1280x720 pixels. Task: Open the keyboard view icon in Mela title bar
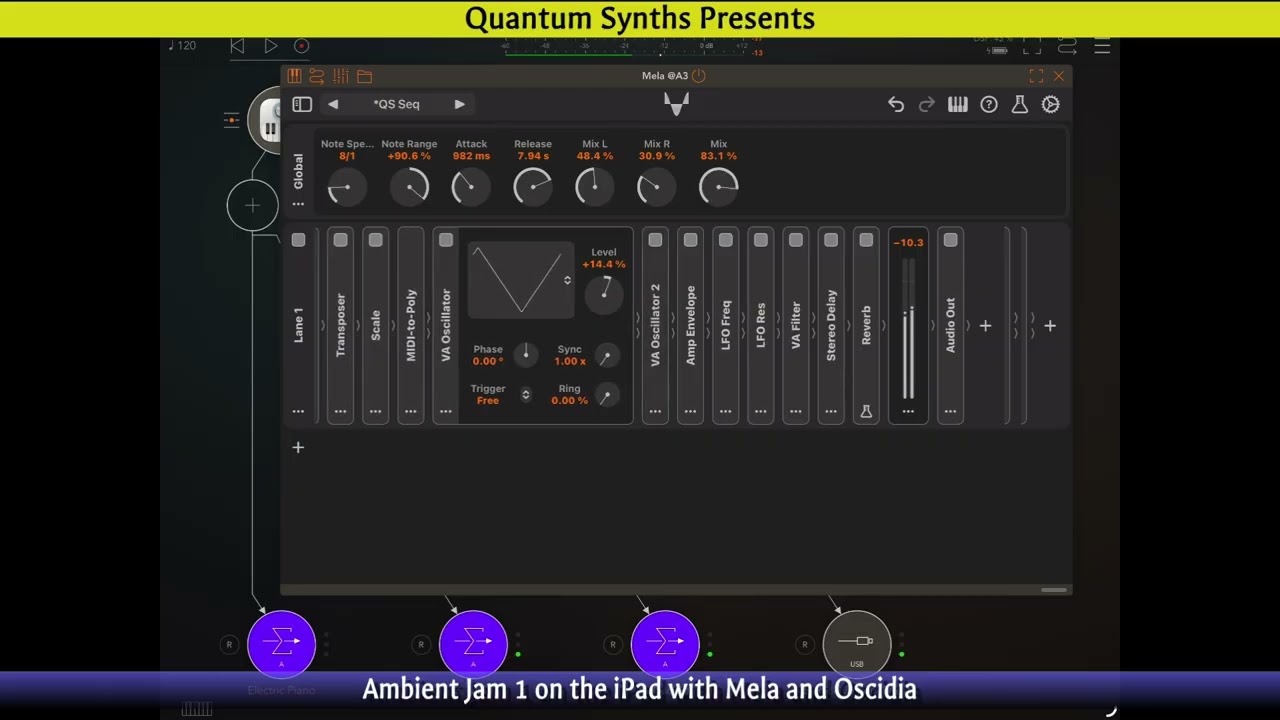294,76
